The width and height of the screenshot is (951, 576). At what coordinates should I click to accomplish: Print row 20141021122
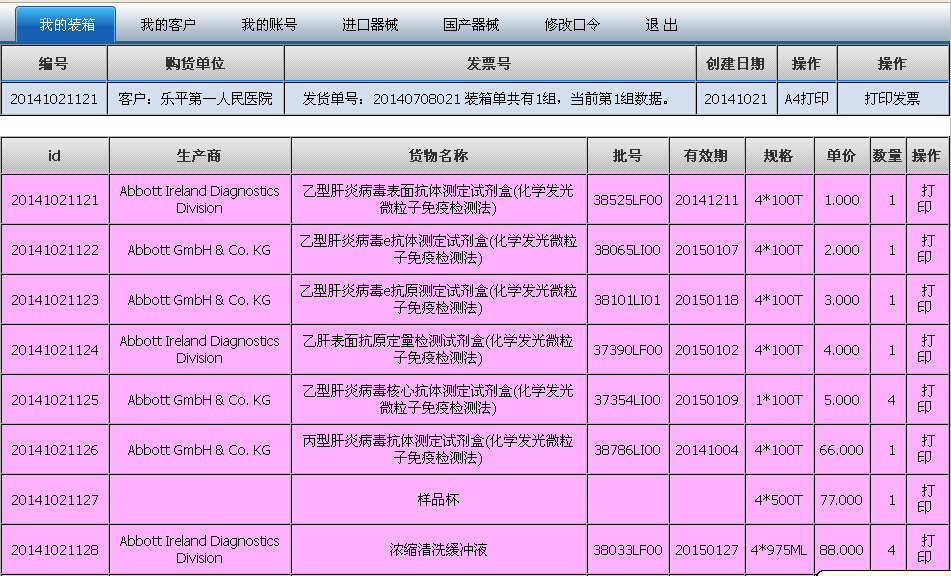(926, 249)
